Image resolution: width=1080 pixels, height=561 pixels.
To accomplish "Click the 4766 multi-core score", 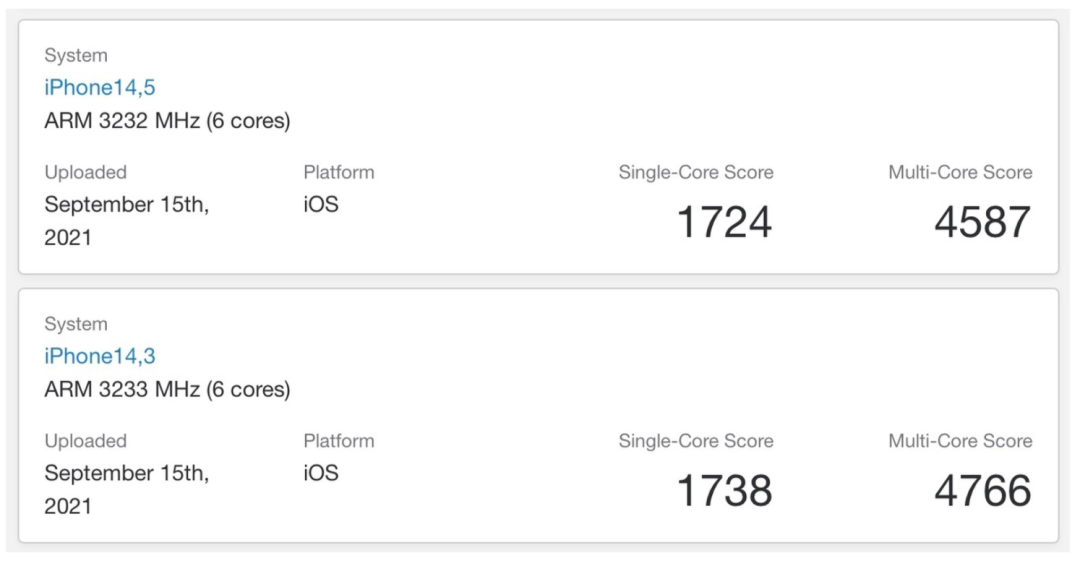I will click(982, 491).
